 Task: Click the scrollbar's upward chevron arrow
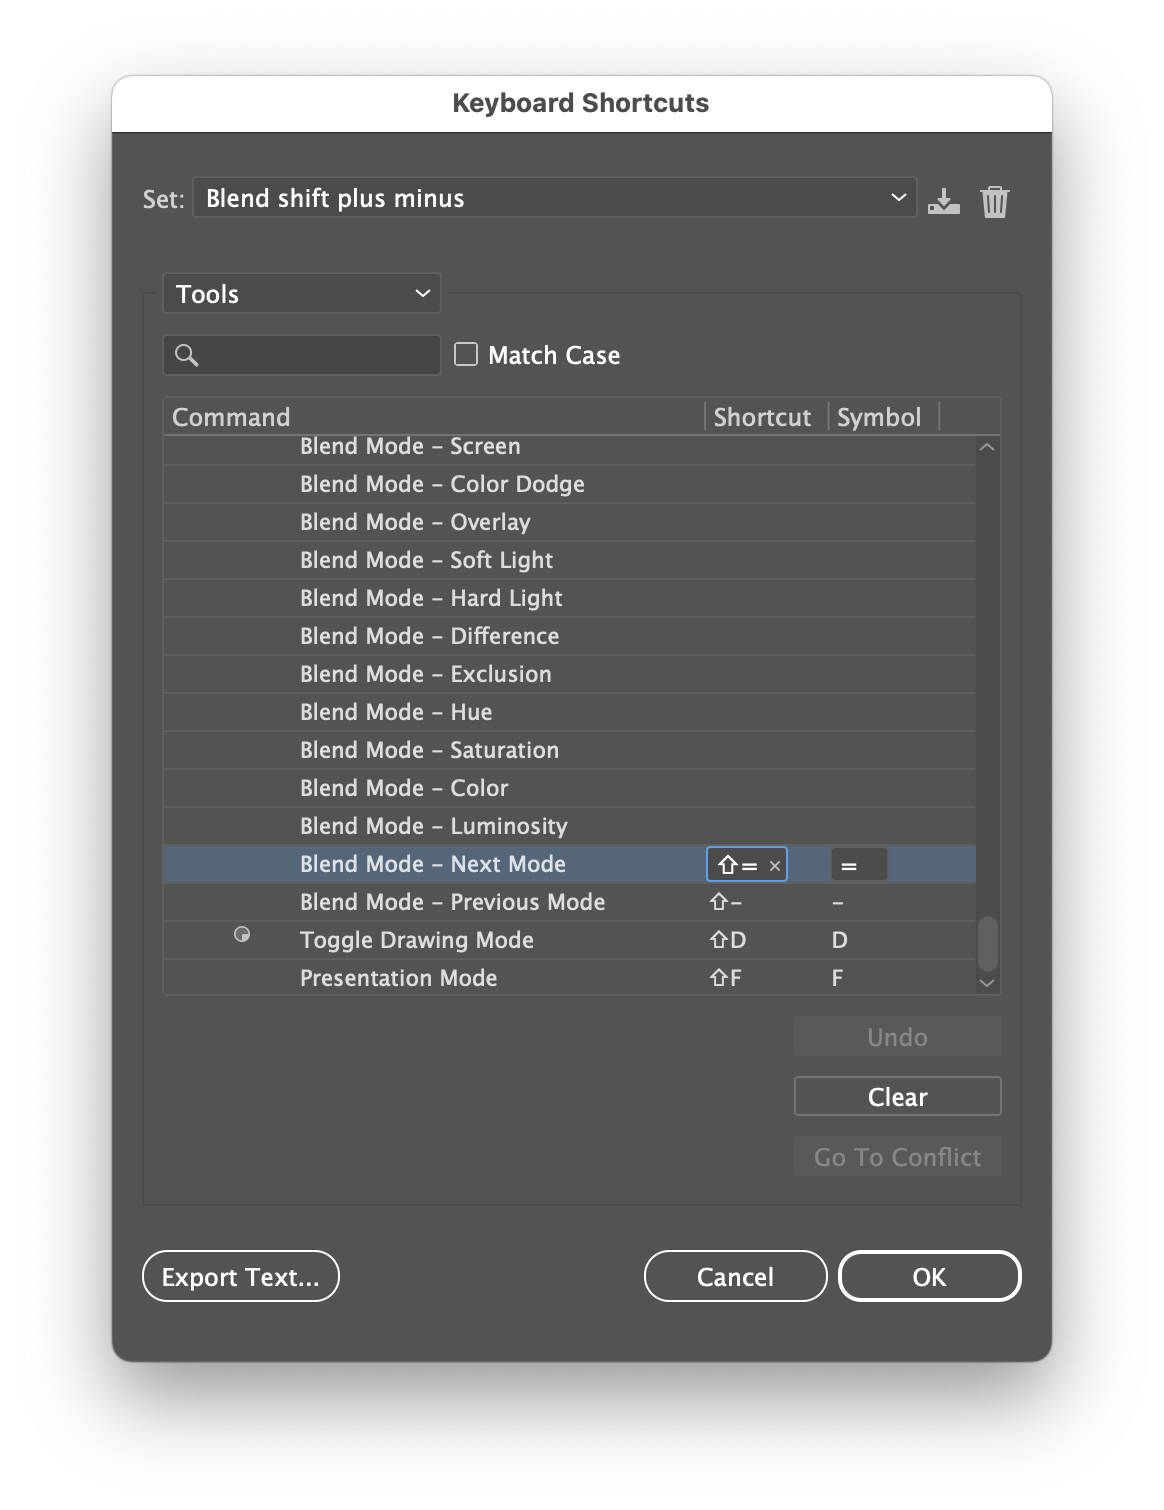pyautogui.click(x=987, y=447)
